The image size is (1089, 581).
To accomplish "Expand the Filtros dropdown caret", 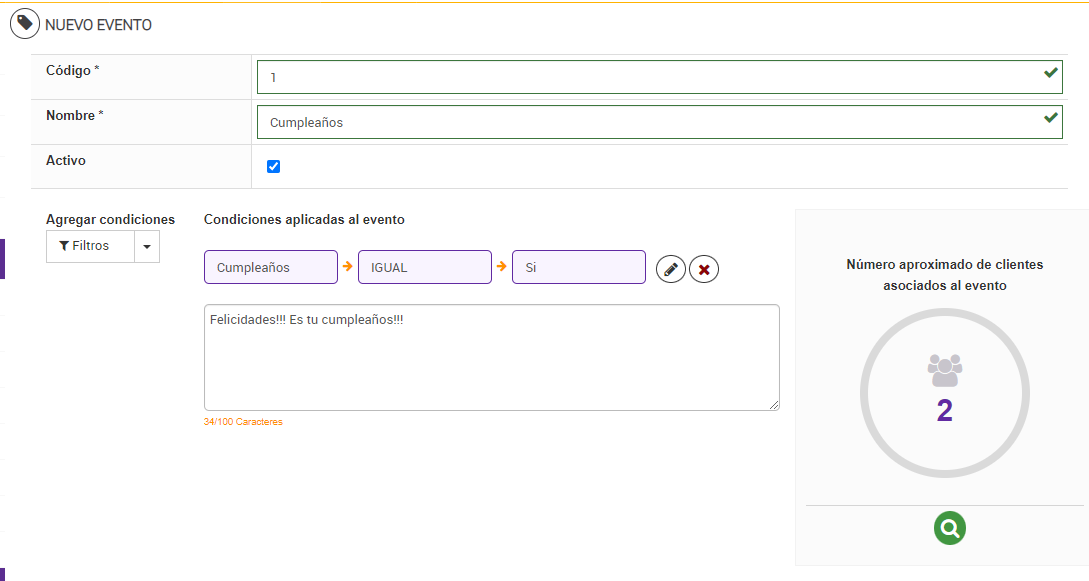I will pos(147,246).
